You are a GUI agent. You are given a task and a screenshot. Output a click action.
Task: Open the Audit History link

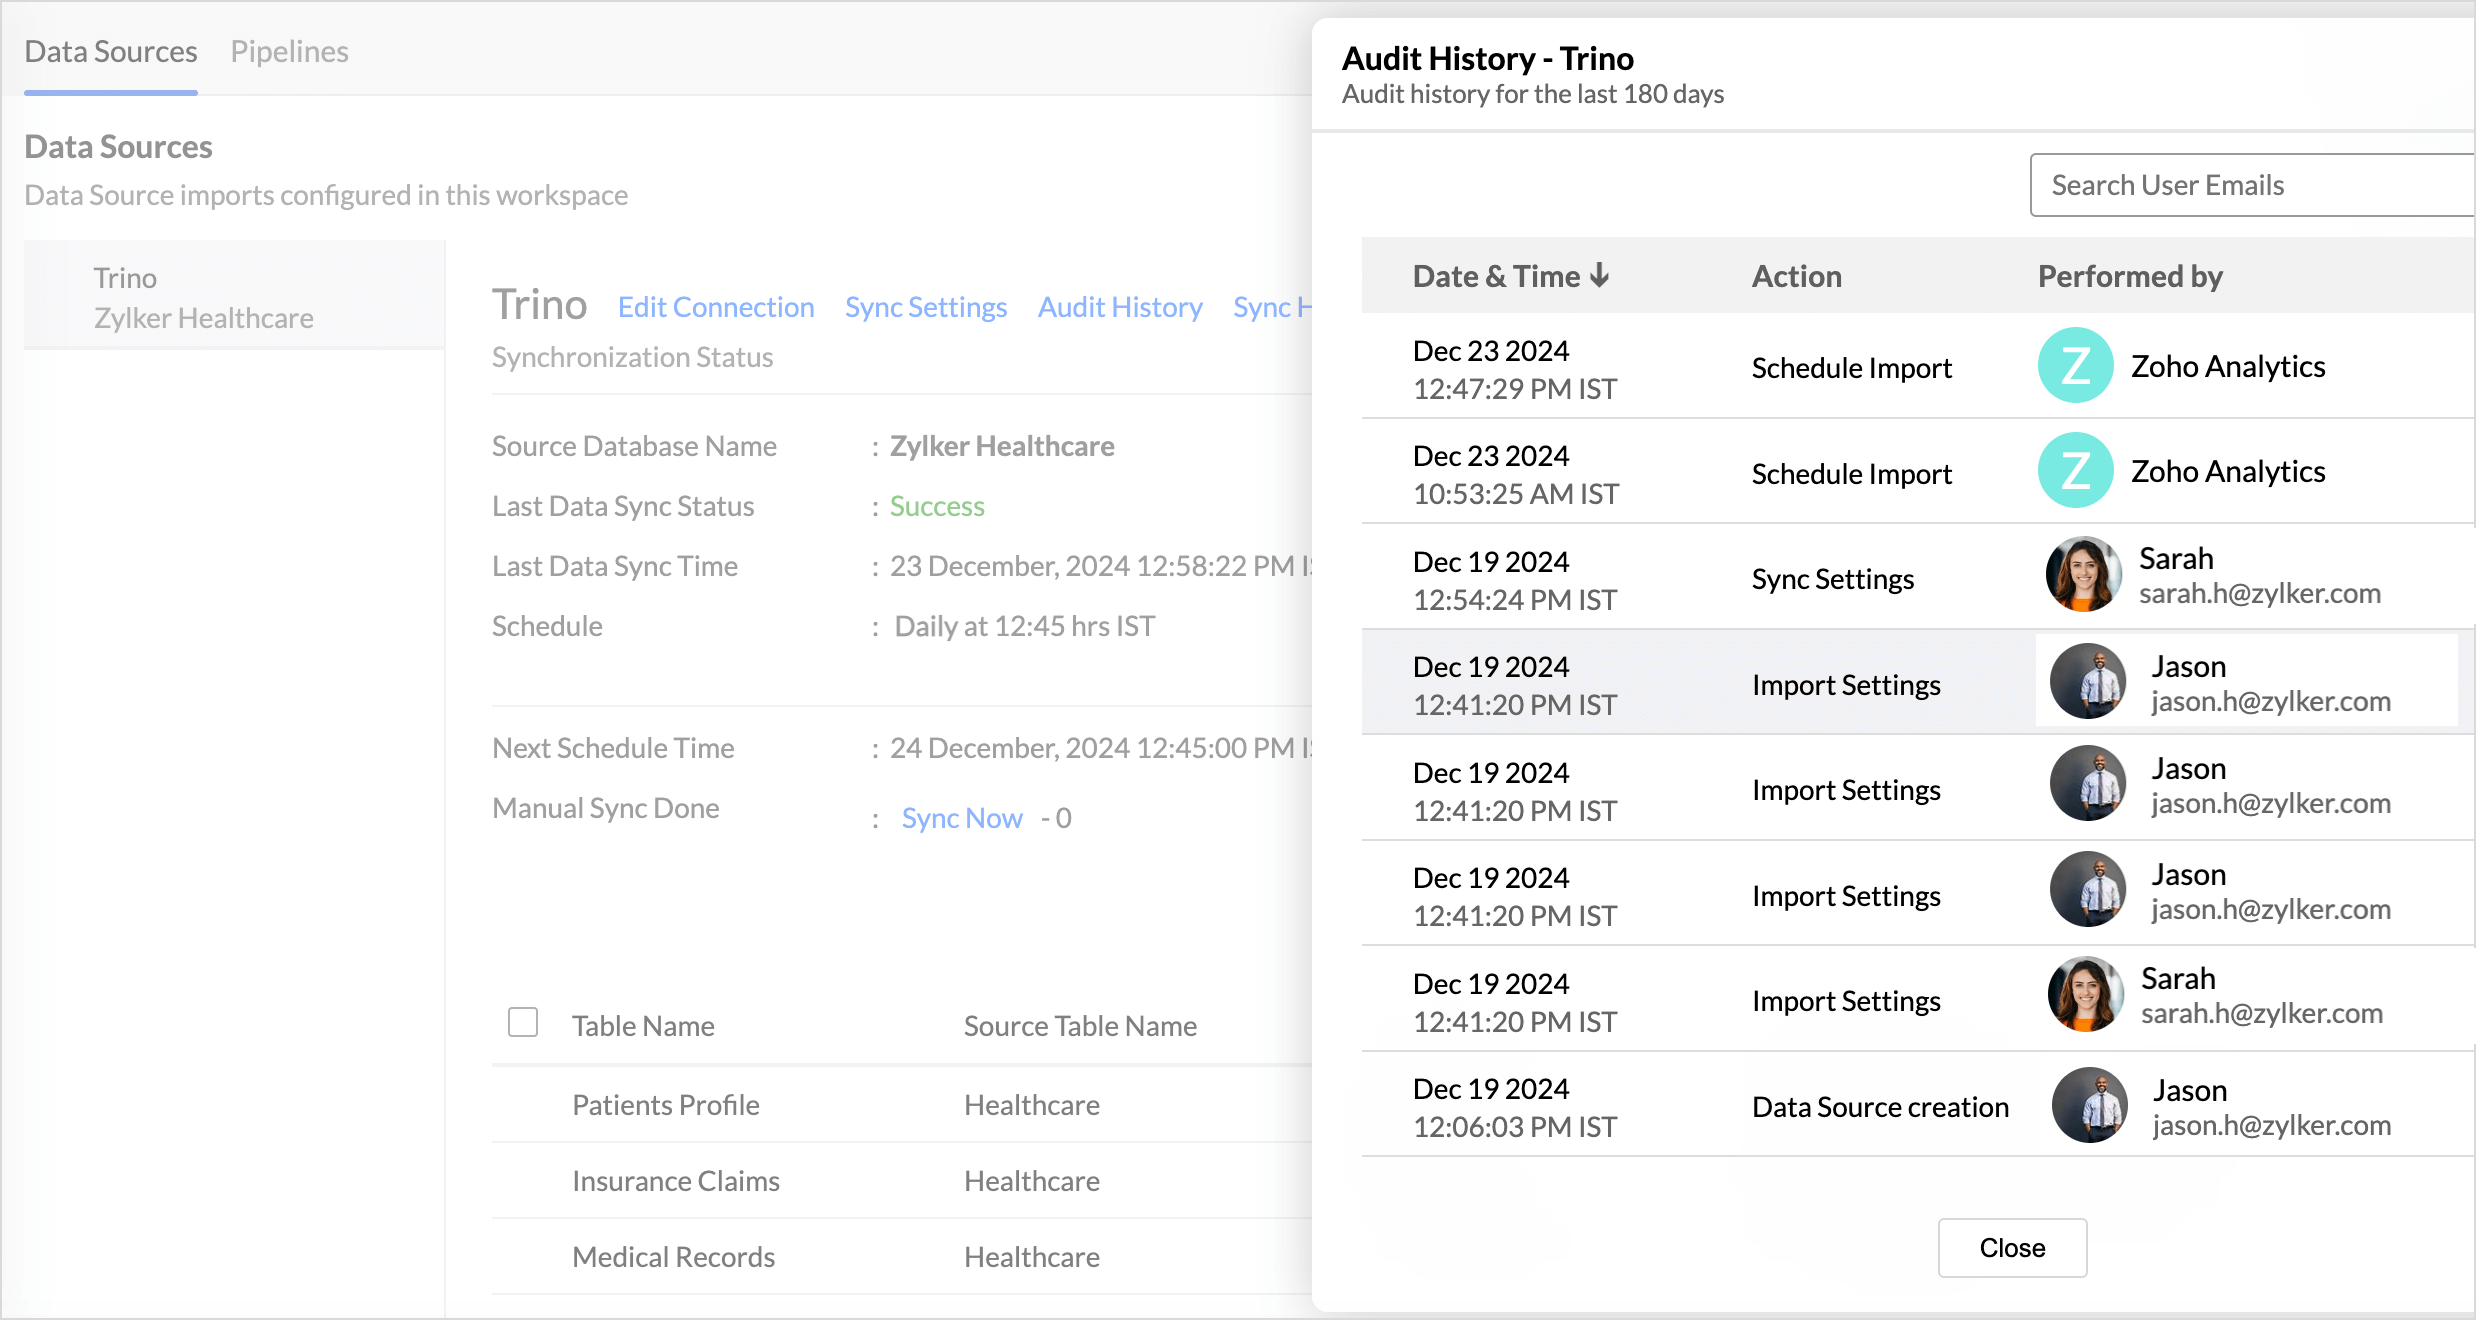click(1120, 307)
